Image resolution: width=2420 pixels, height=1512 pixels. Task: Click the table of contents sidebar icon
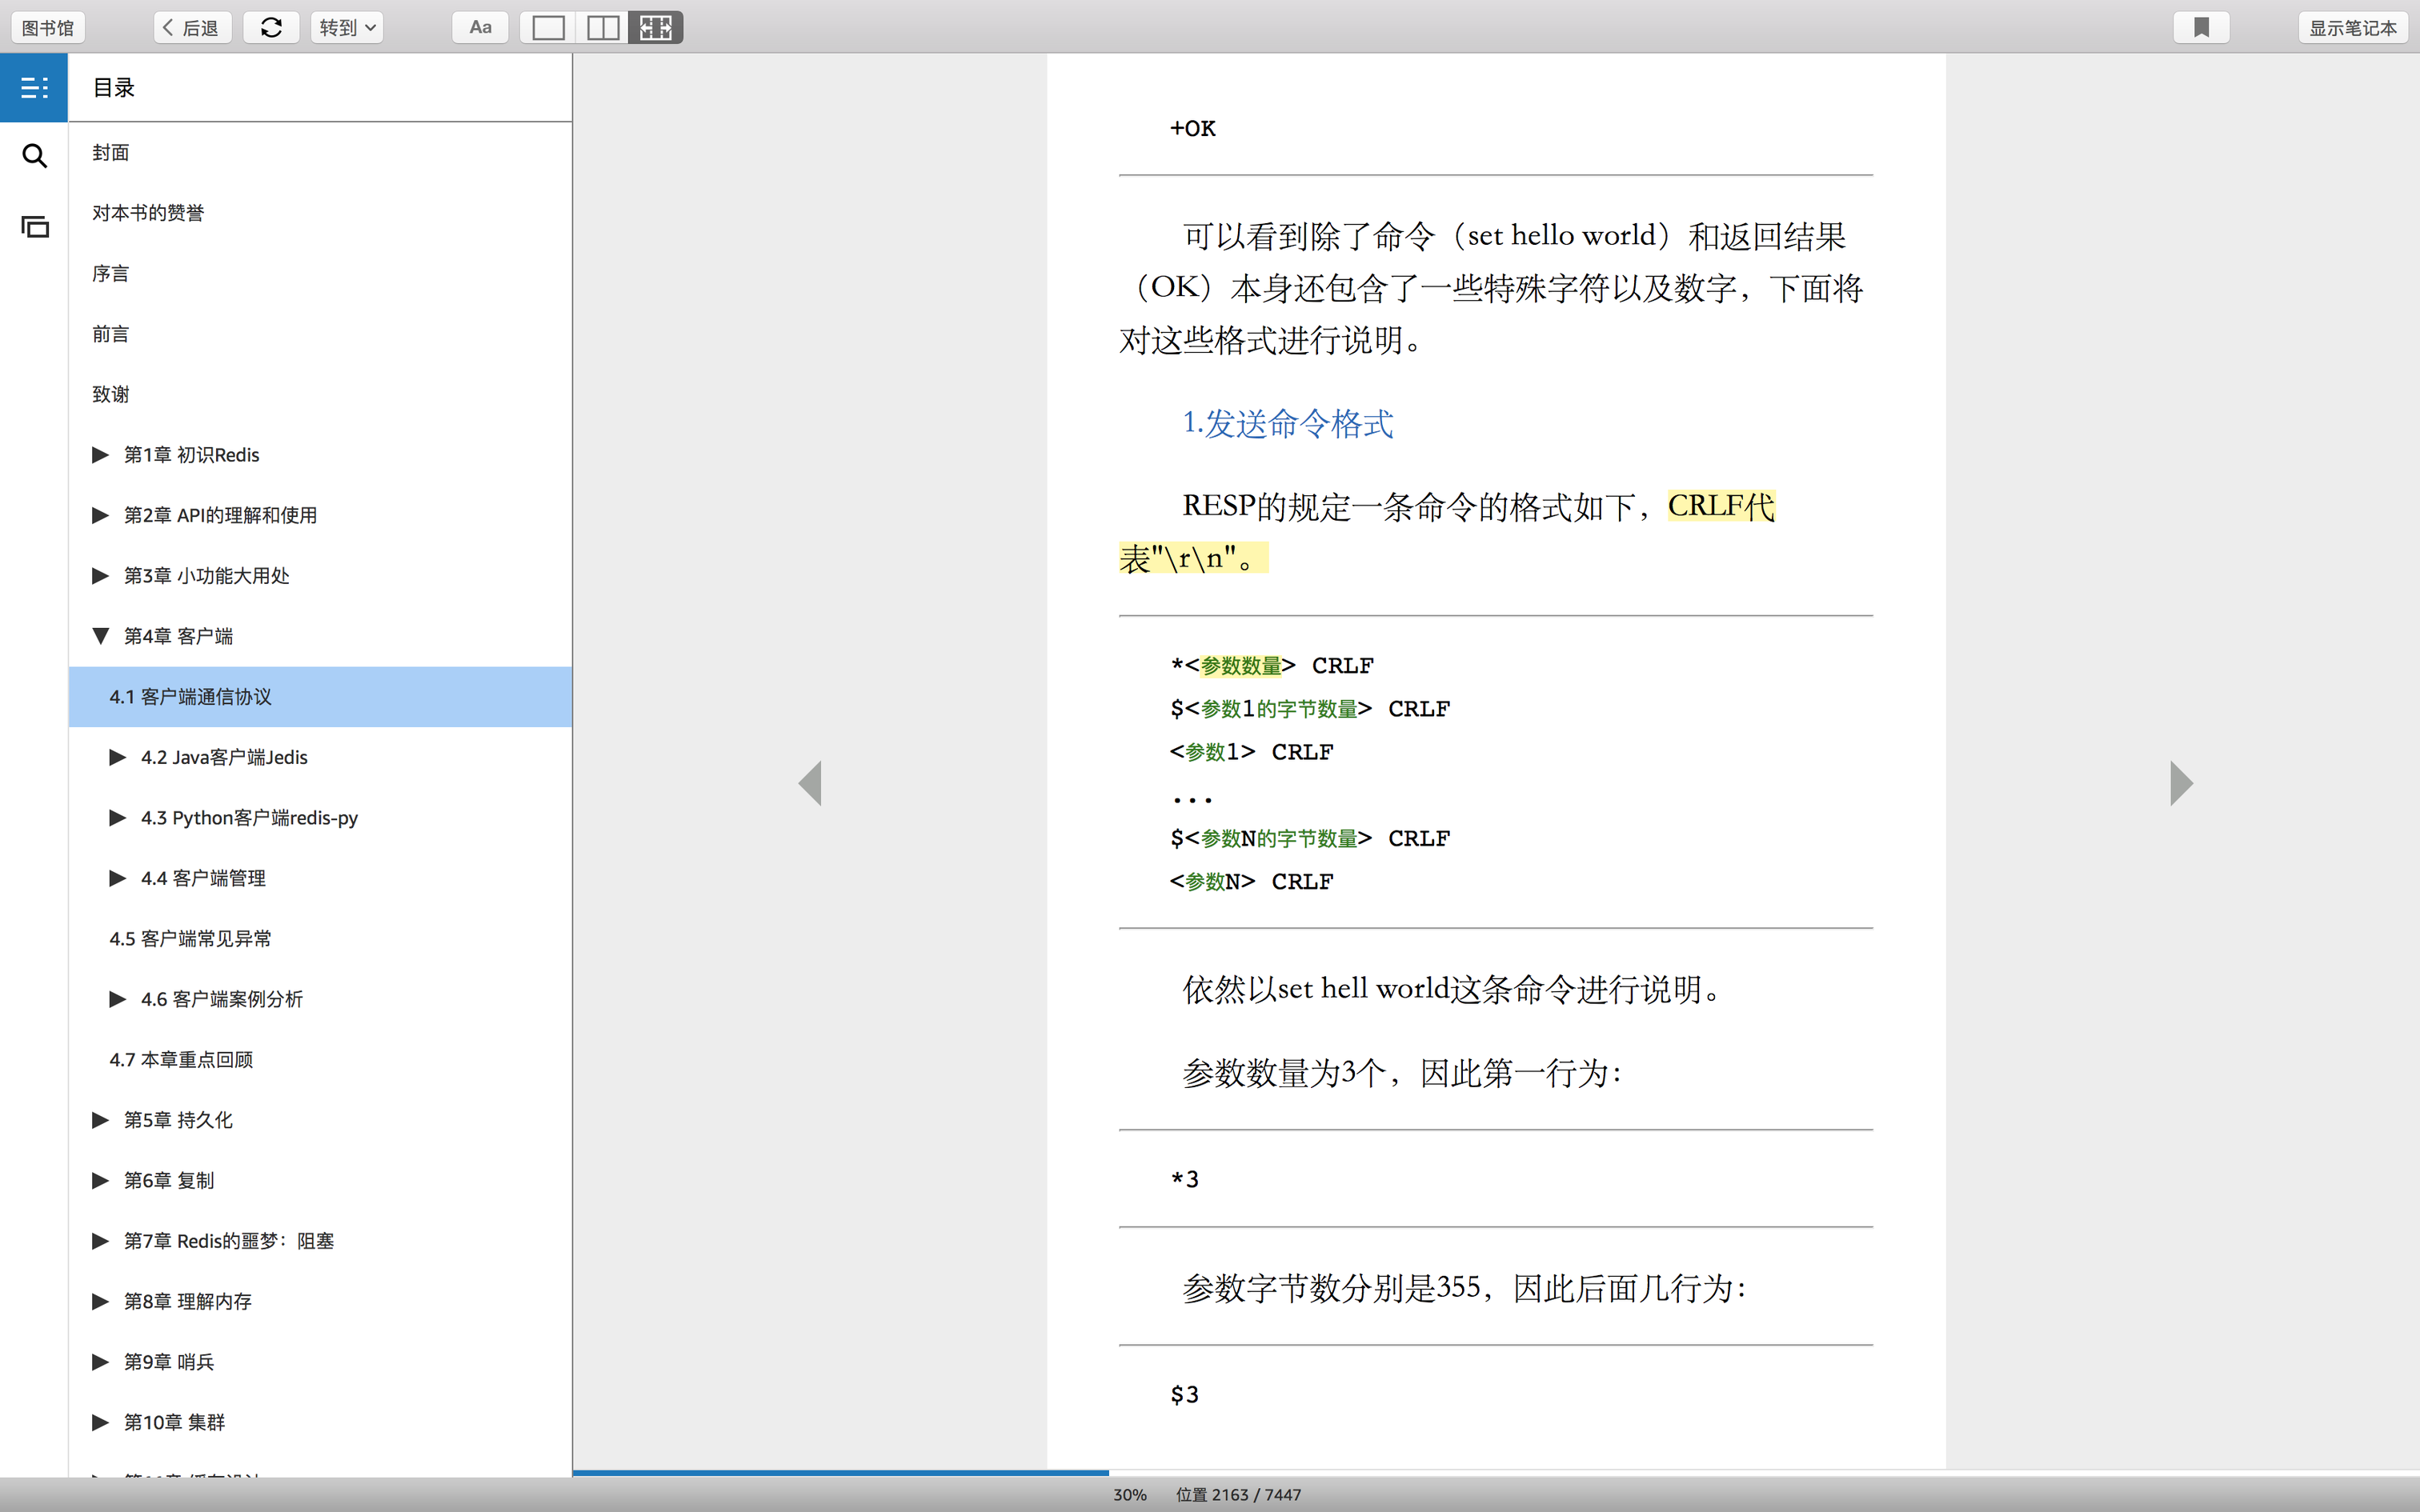click(x=34, y=88)
